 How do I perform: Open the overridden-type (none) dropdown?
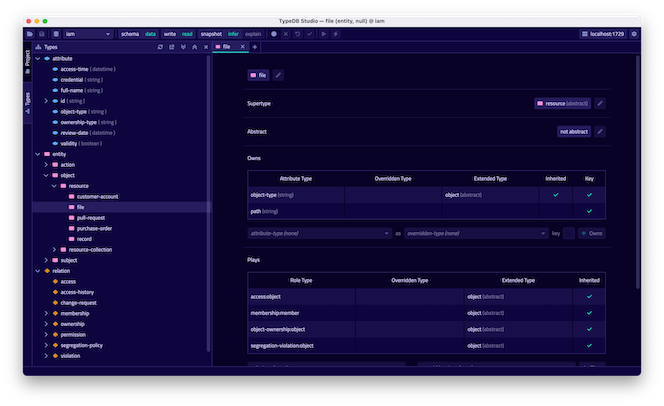476,233
